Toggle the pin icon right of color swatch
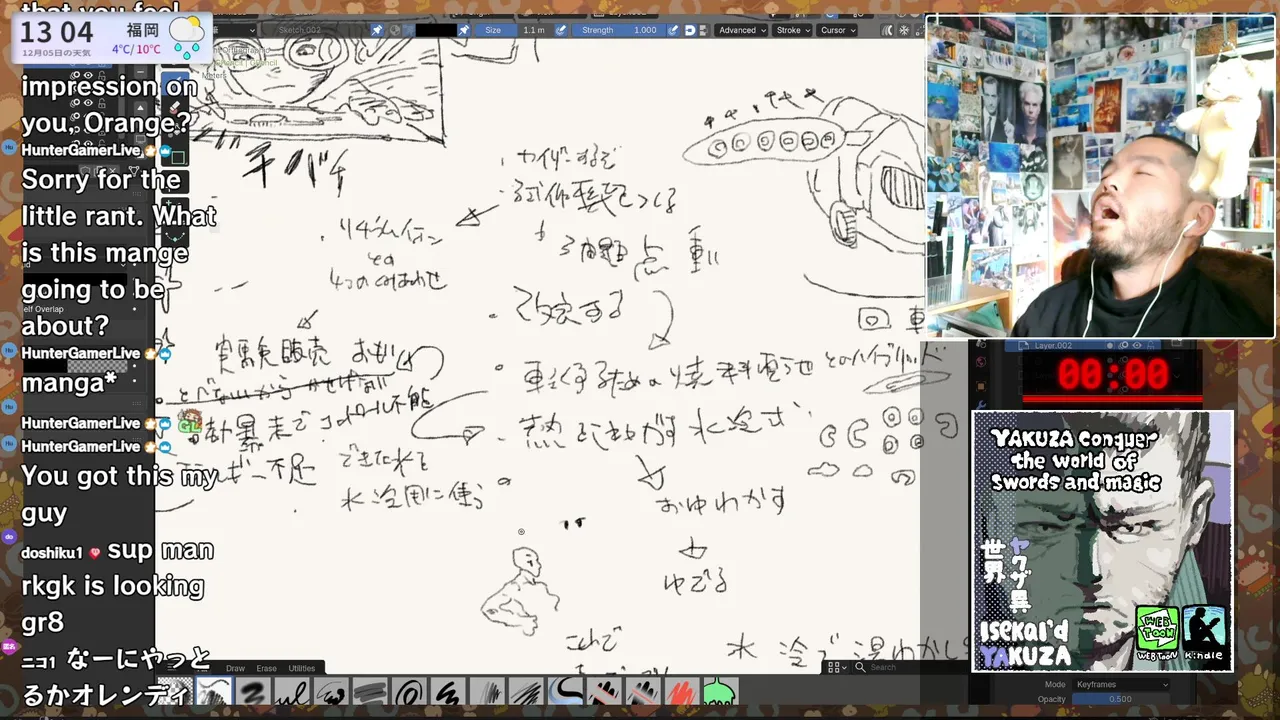This screenshot has height=720, width=1280. tap(464, 30)
